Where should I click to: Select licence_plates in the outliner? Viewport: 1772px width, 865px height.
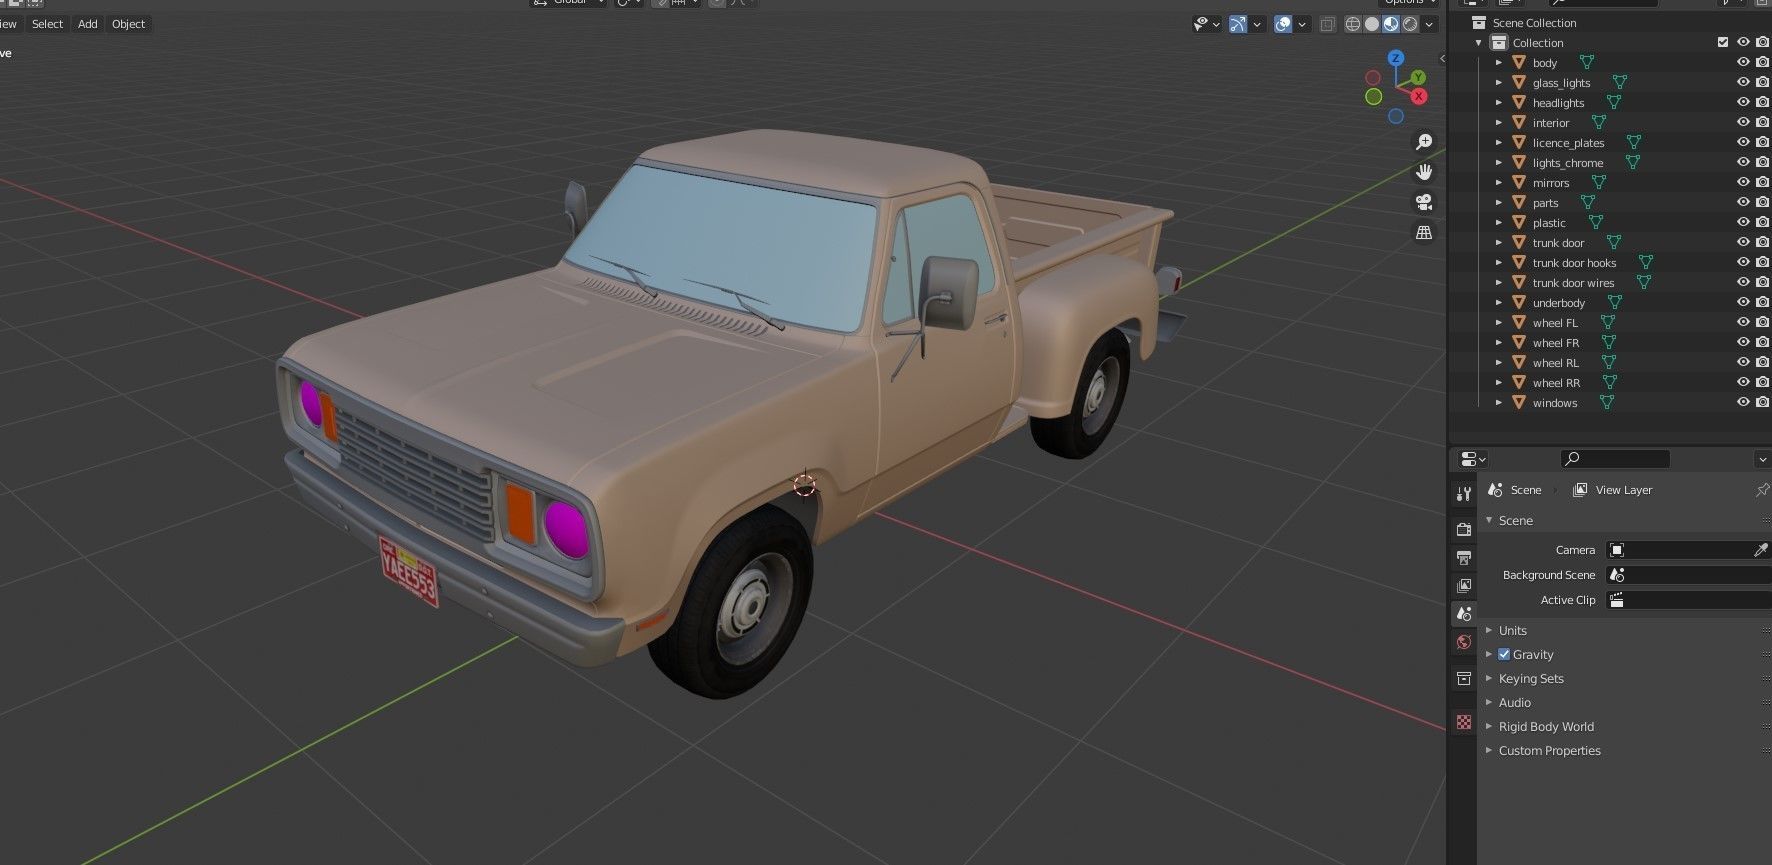point(1568,142)
